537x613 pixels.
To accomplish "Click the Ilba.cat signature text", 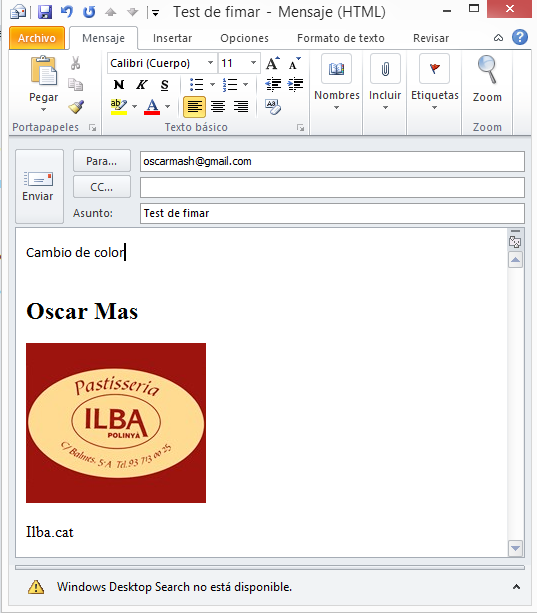I will (x=50, y=532).
